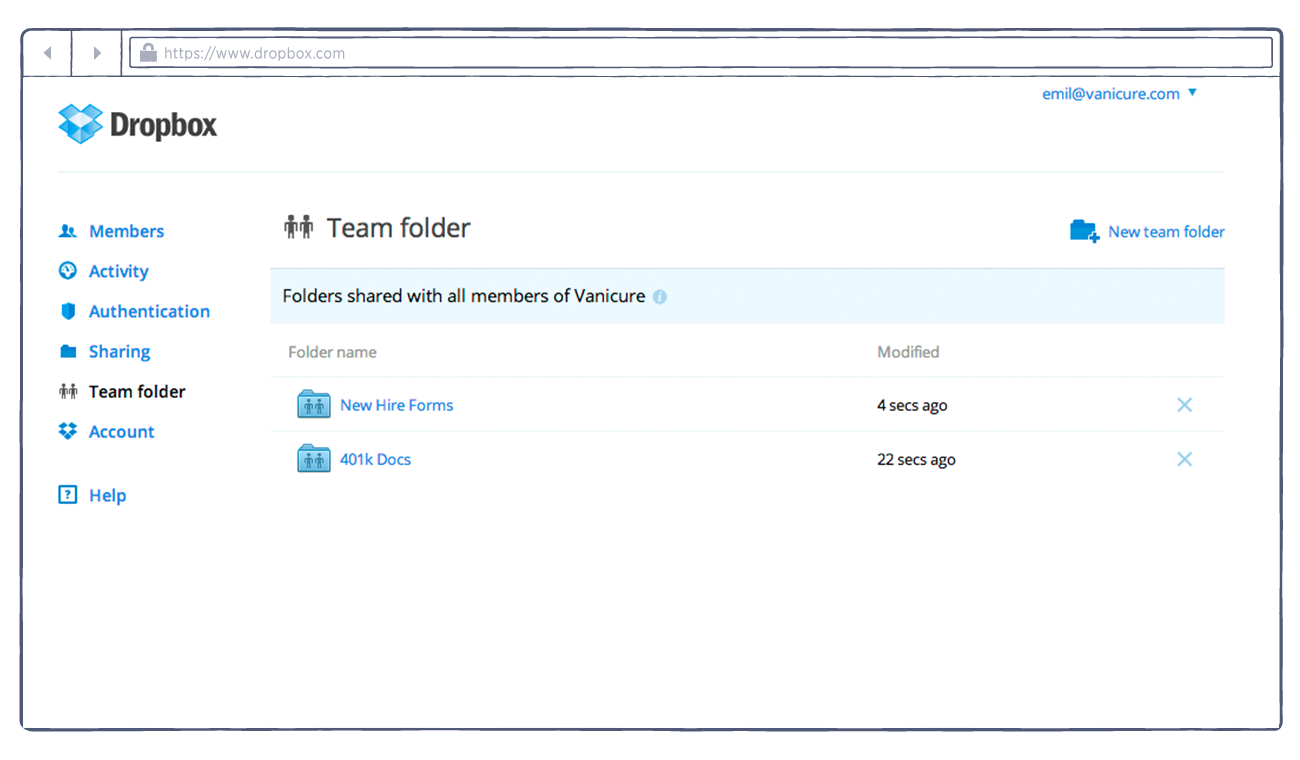Click the Team folder people icon in sidebar

pyautogui.click(x=68, y=391)
